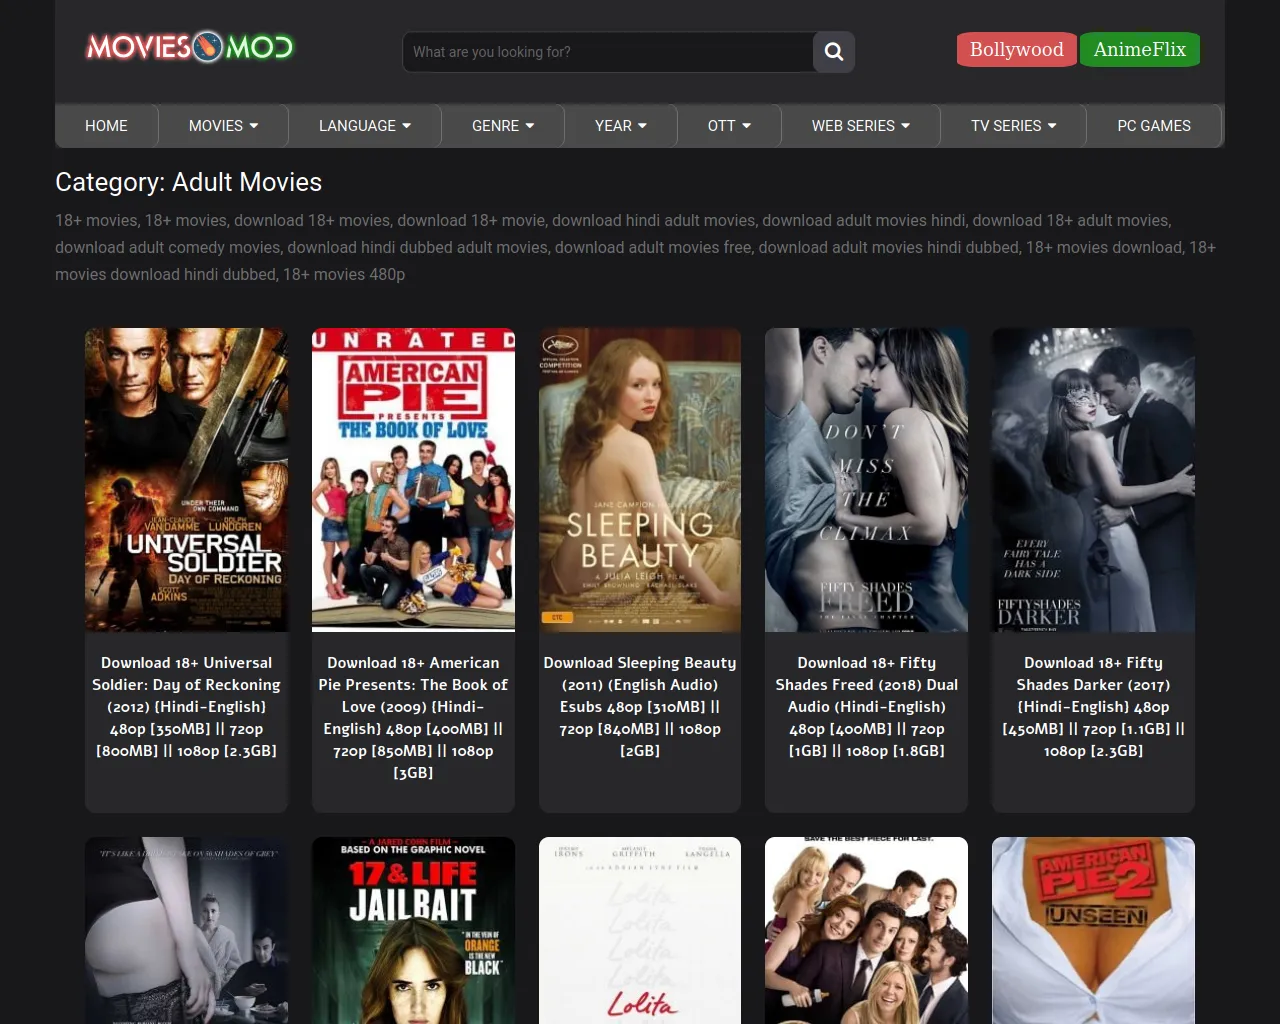The width and height of the screenshot is (1280, 1024).
Task: Open the 'Download 18+ Universal Soldier' title link
Action: (x=187, y=706)
